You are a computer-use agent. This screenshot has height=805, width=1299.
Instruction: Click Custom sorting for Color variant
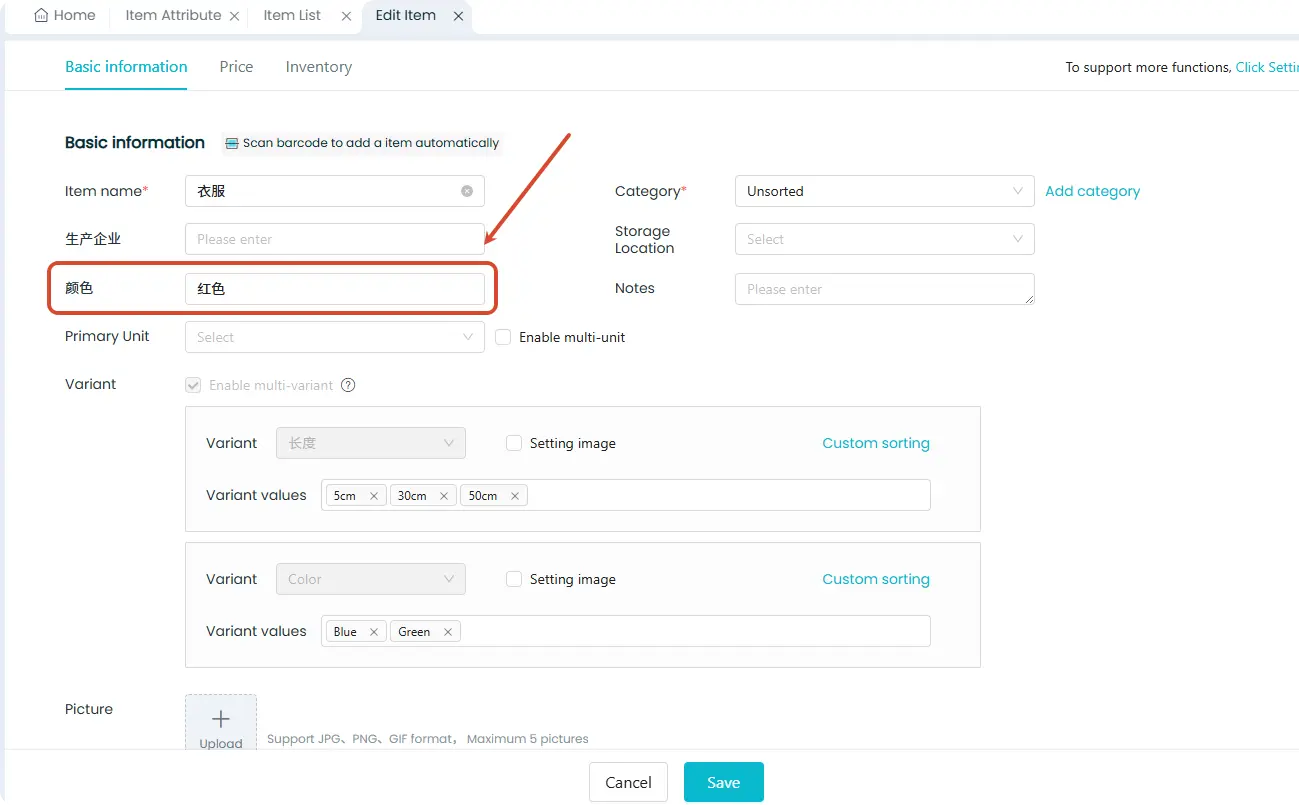point(876,579)
